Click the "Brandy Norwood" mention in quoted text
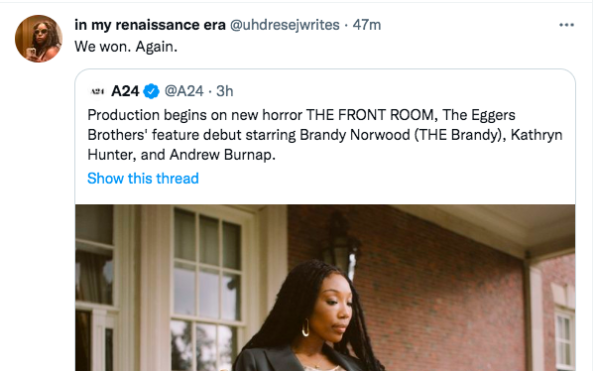This screenshot has width=595, height=371. click(x=355, y=135)
